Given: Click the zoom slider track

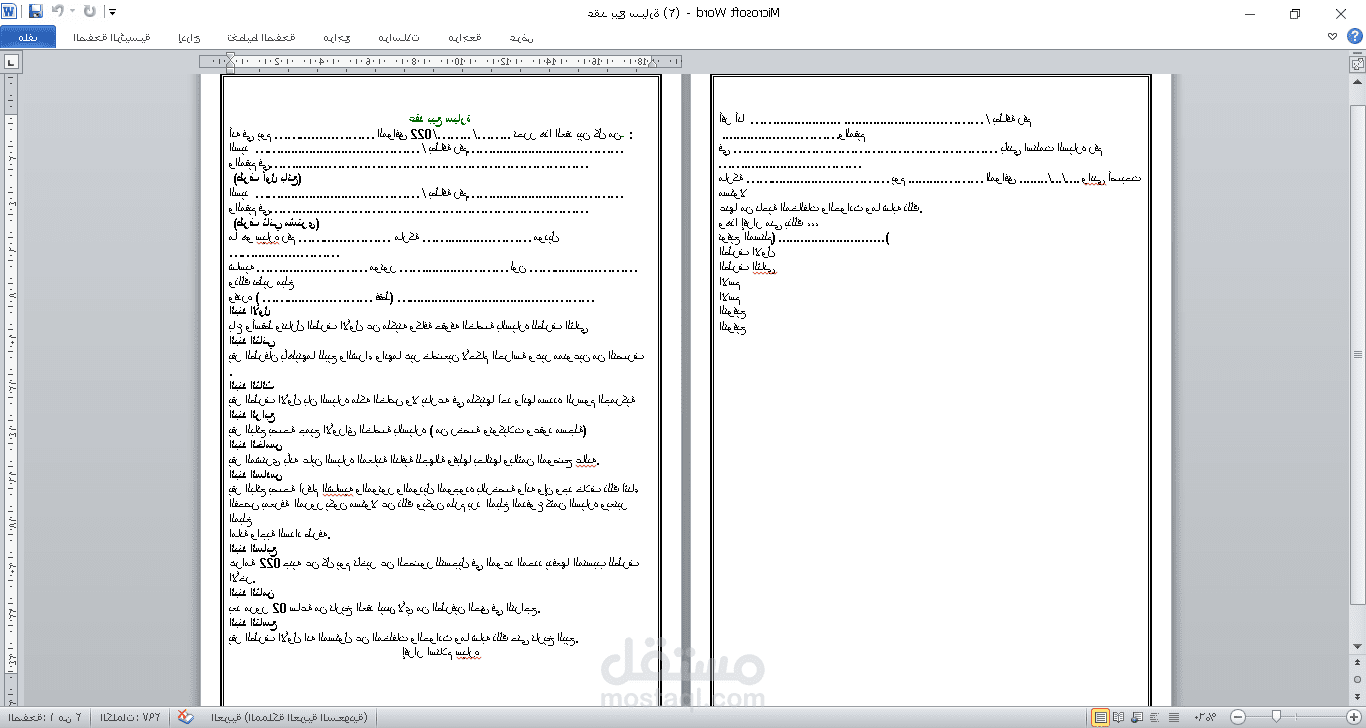Looking at the screenshot, I should click(1295, 717).
